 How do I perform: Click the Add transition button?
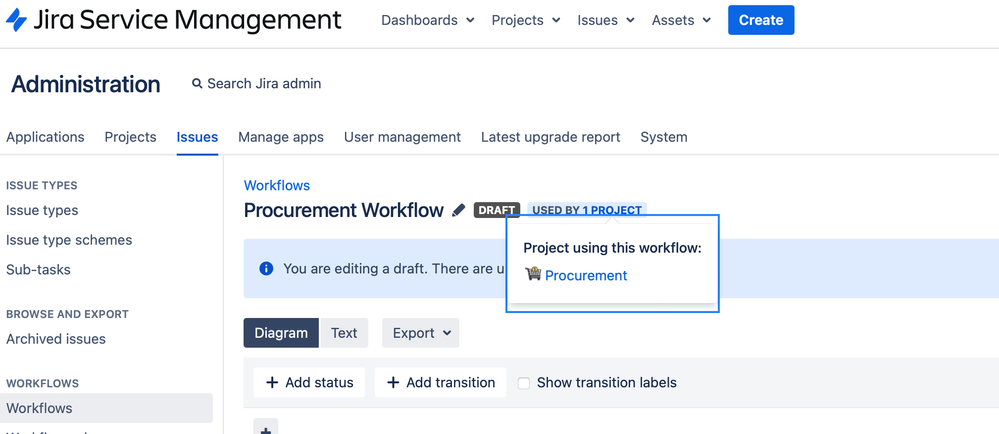[x=440, y=382]
